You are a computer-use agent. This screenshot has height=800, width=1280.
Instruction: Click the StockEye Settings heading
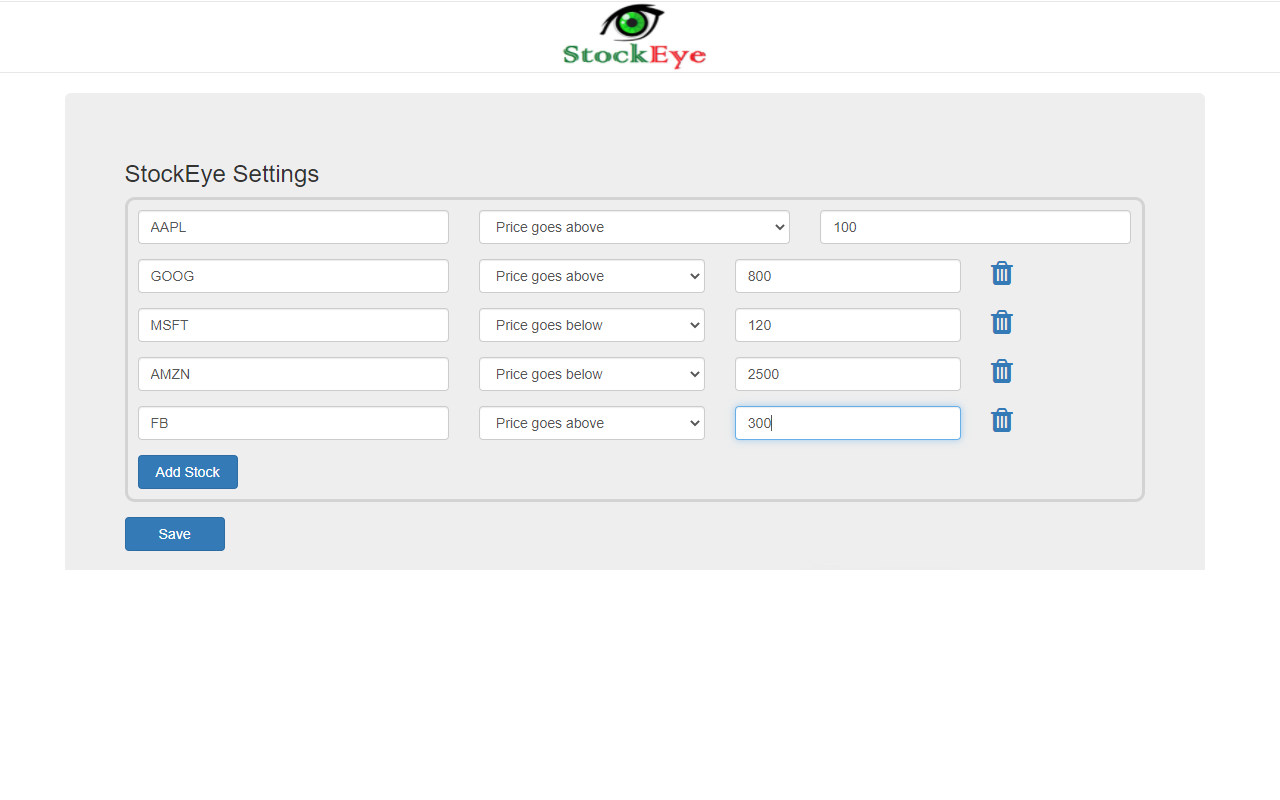tap(222, 174)
